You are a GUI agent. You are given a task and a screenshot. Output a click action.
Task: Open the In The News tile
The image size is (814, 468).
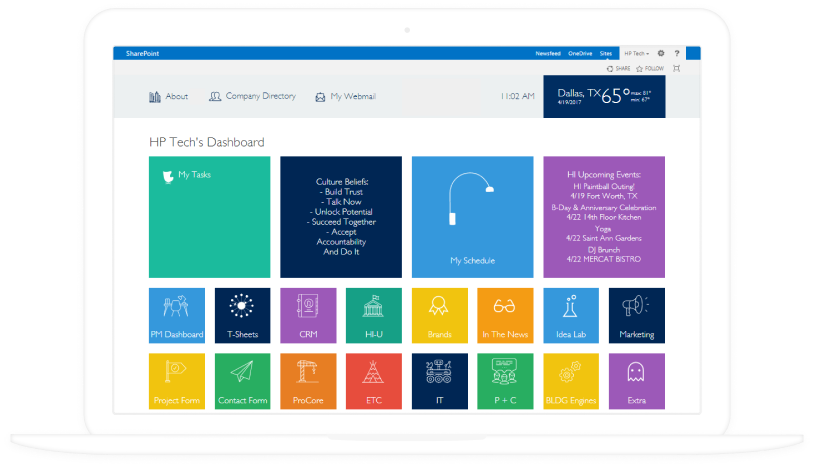click(x=505, y=316)
